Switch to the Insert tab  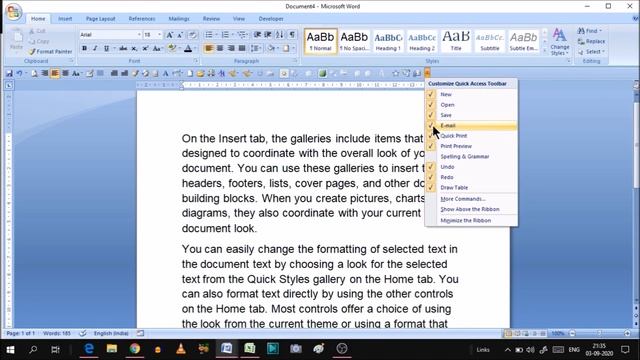point(65,19)
